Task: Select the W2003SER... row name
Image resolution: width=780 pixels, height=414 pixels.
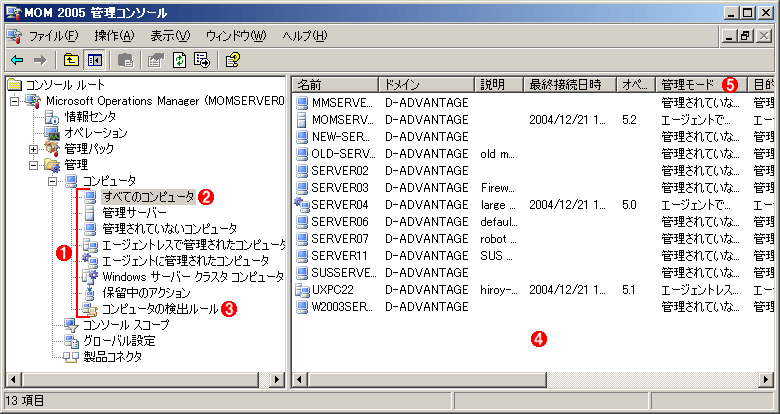Action: click(342, 307)
